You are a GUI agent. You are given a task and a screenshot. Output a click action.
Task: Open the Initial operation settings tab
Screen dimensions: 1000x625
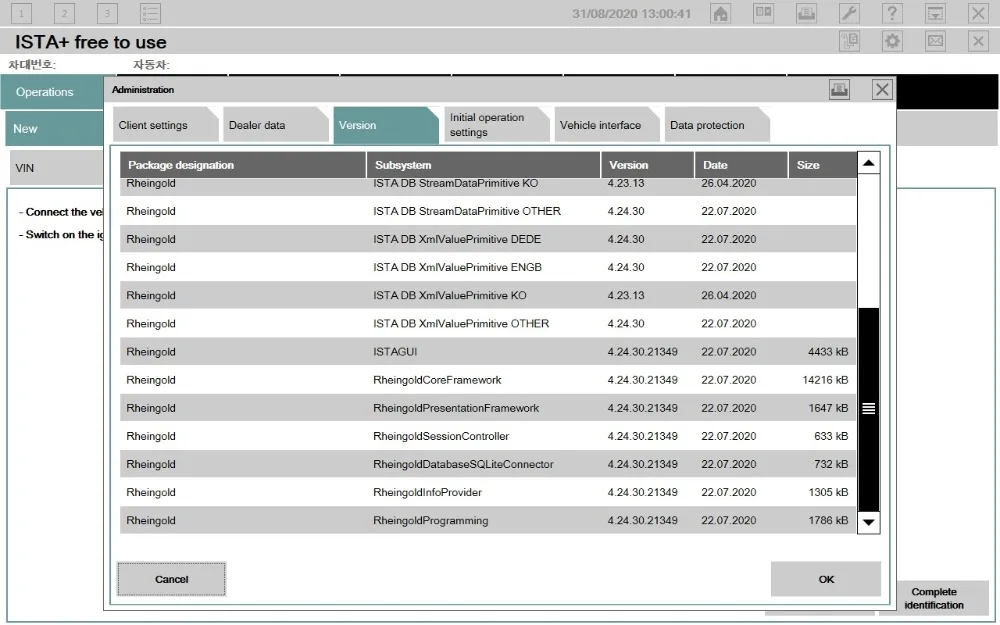(x=496, y=125)
